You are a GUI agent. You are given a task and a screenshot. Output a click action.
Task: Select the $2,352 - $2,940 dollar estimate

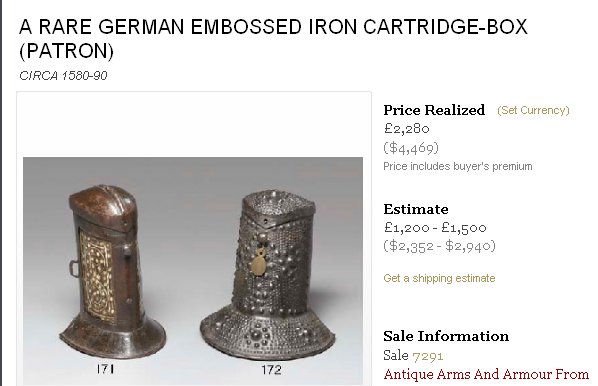coord(439,246)
